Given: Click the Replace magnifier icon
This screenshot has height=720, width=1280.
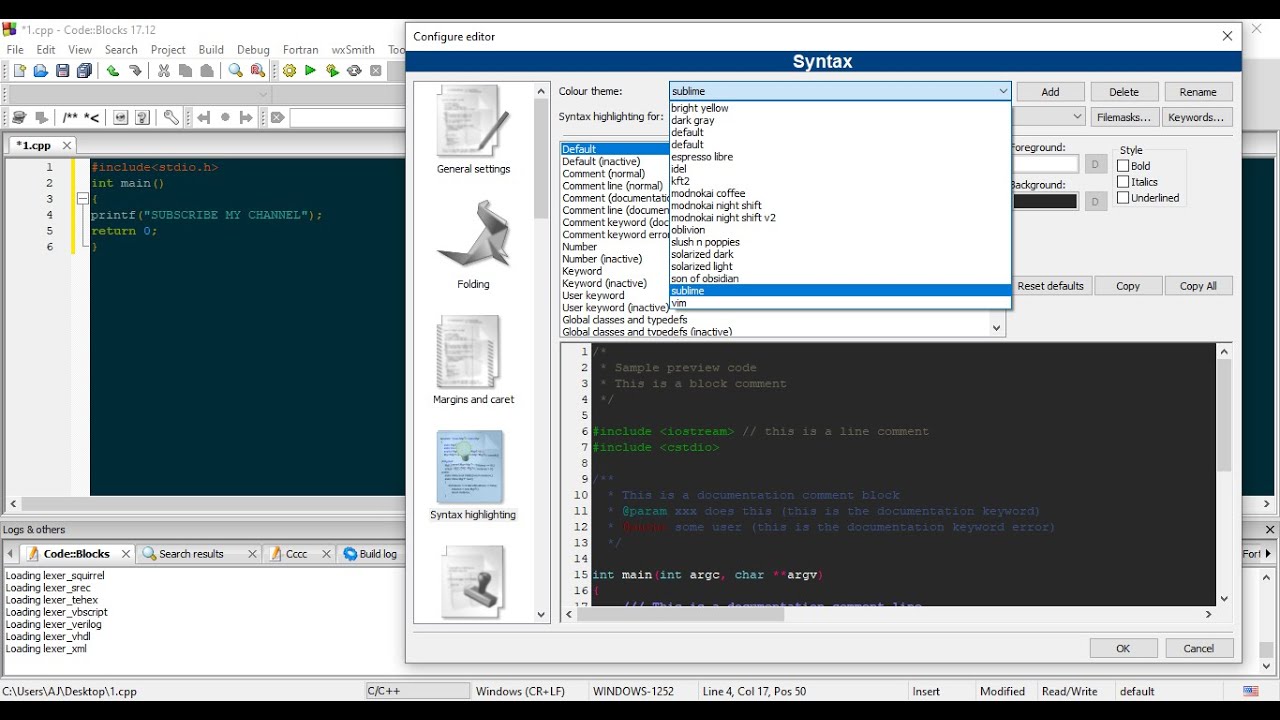Looking at the screenshot, I should [x=258, y=71].
